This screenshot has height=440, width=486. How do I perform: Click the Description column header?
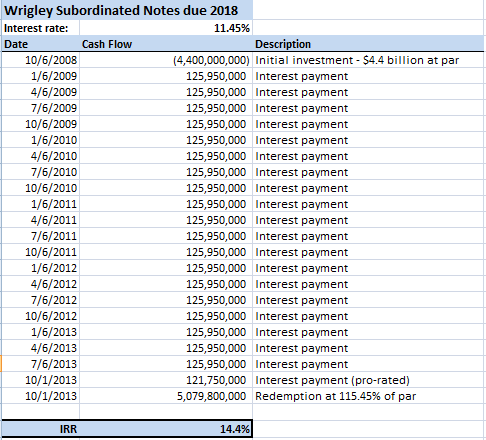coord(368,44)
